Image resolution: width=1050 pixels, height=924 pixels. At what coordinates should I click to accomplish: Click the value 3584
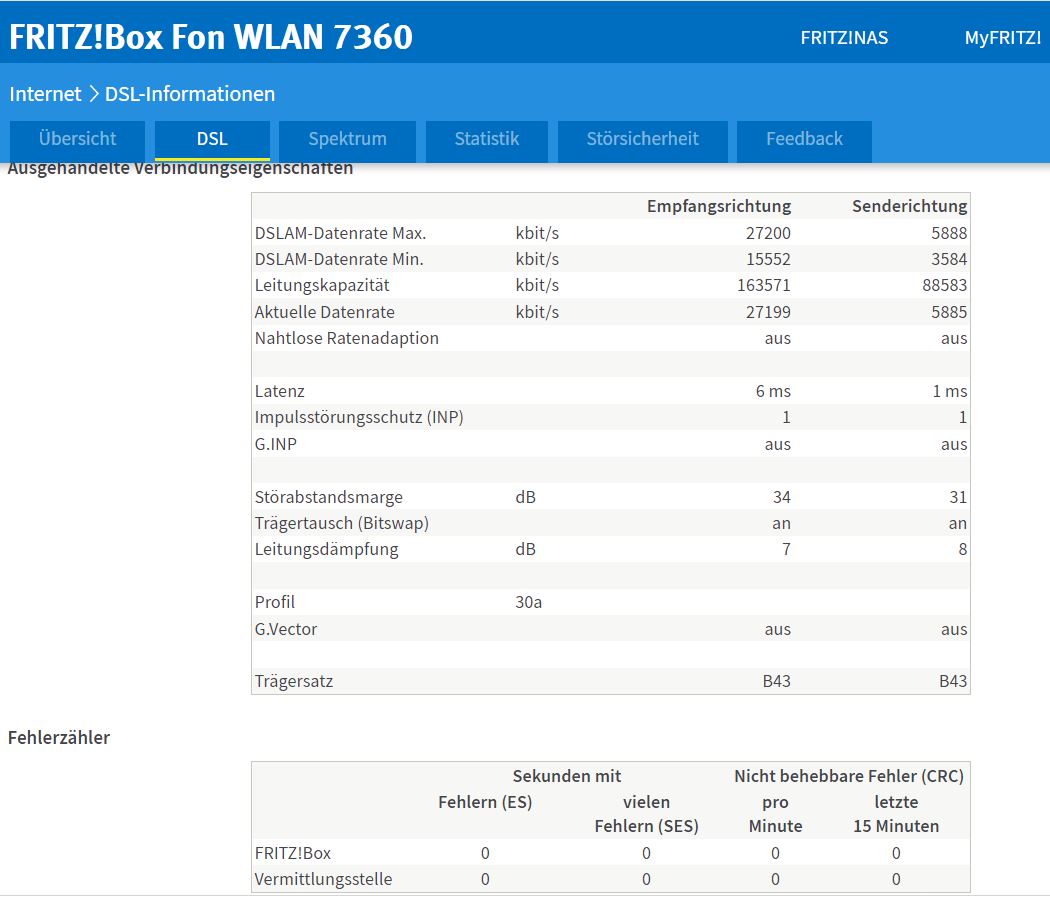pyautogui.click(x=949, y=259)
